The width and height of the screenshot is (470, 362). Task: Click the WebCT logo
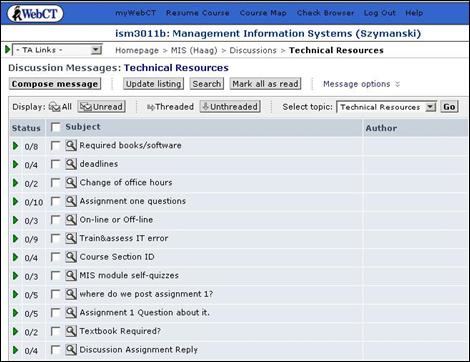[35, 14]
